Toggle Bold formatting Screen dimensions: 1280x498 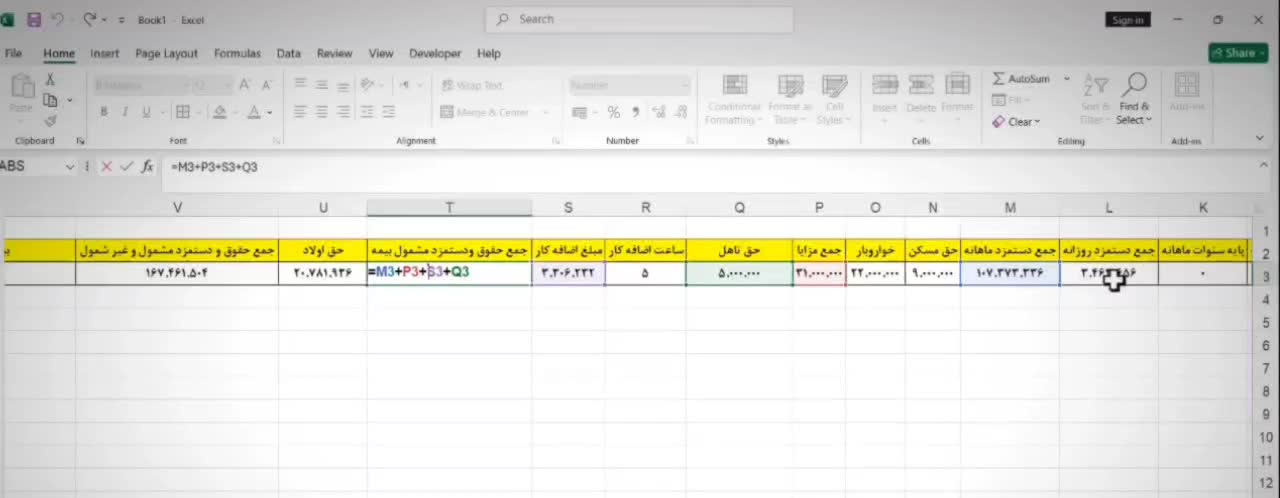tap(103, 112)
